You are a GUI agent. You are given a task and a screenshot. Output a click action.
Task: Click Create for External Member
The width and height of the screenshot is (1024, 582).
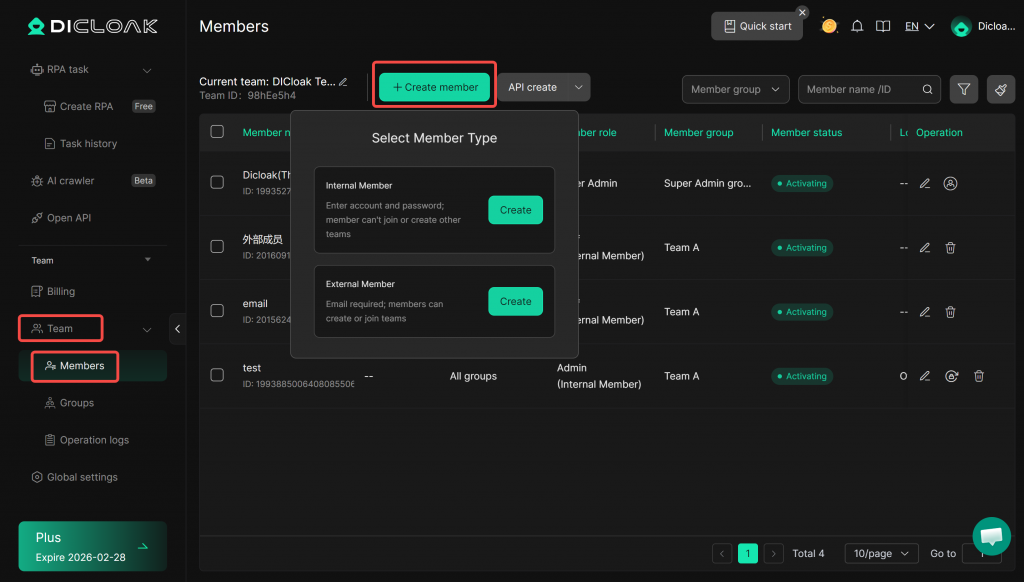point(515,301)
